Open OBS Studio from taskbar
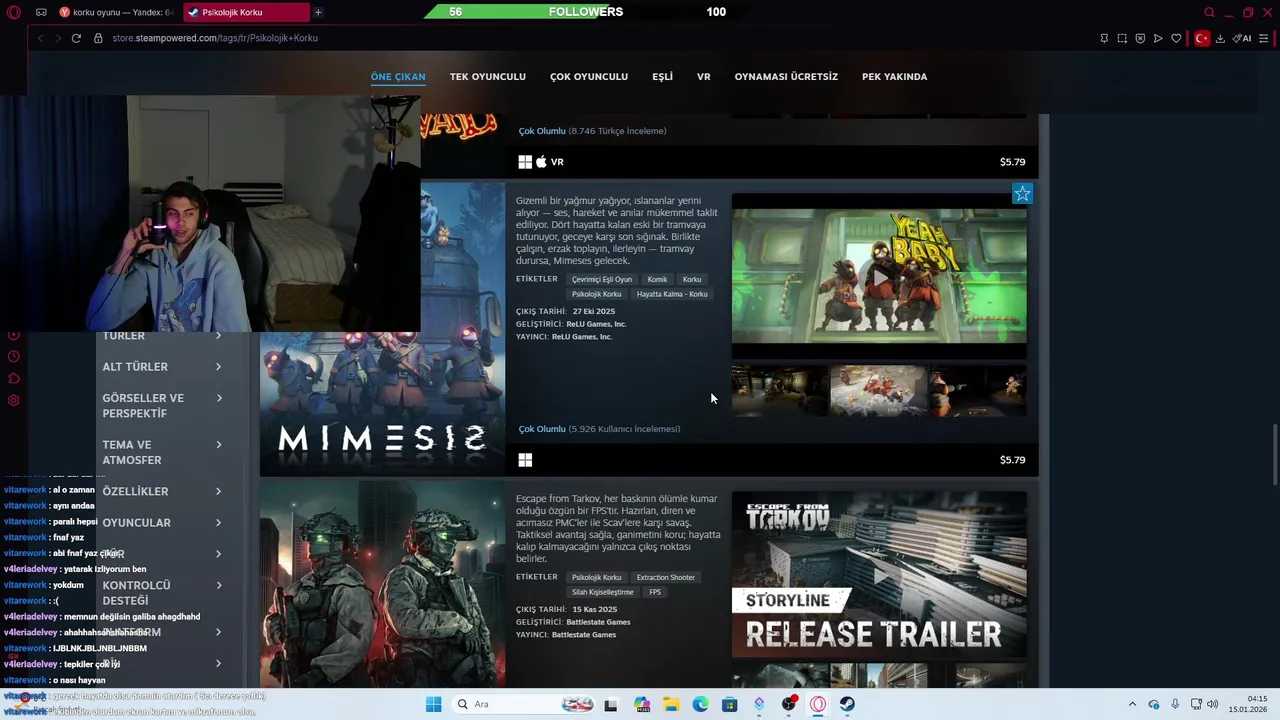Screen dimensions: 1280x720 [789, 704]
